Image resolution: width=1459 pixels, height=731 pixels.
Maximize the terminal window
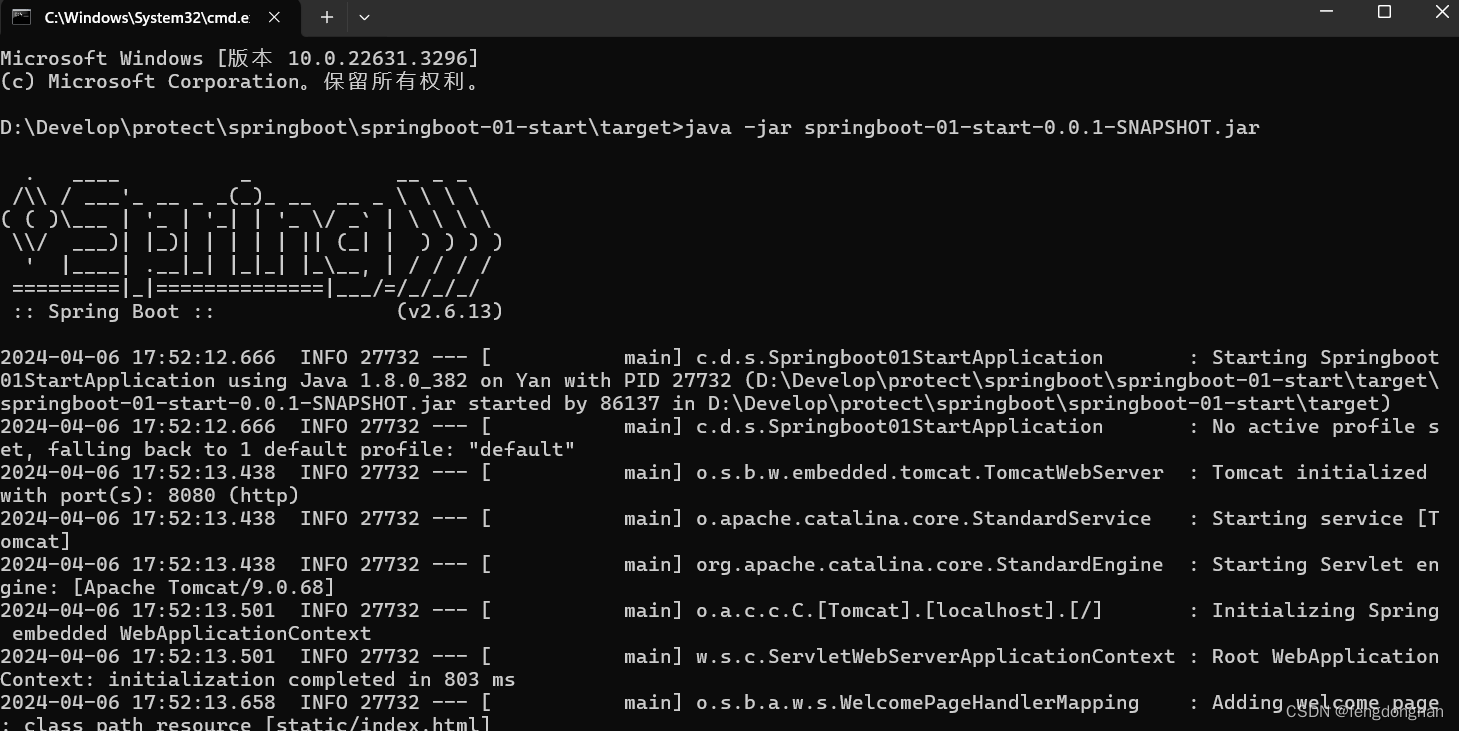coord(1384,12)
